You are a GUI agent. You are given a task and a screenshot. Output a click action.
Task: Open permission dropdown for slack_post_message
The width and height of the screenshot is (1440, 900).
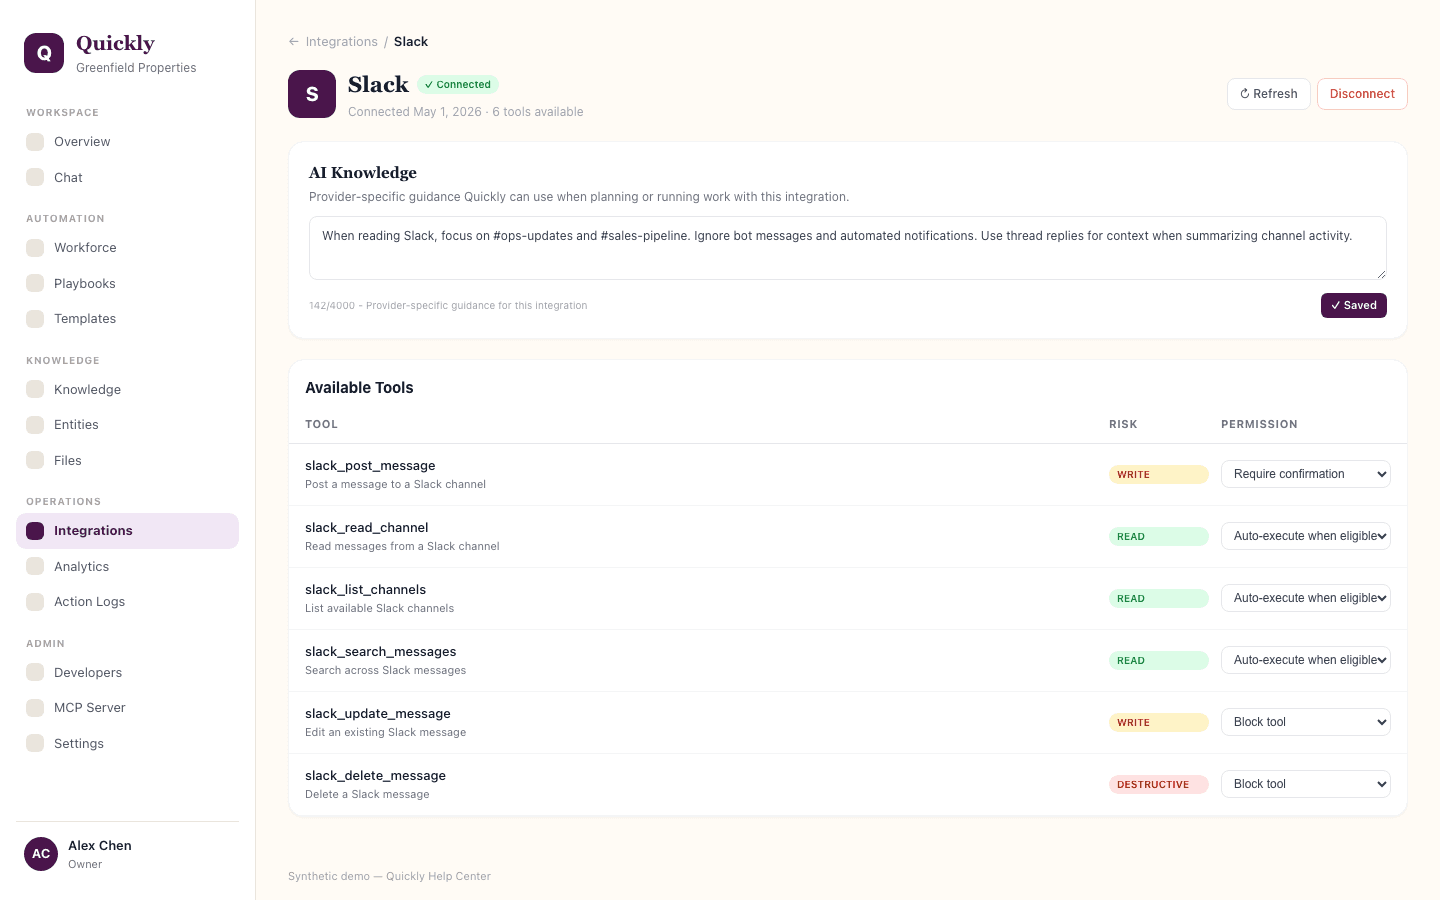click(1306, 474)
